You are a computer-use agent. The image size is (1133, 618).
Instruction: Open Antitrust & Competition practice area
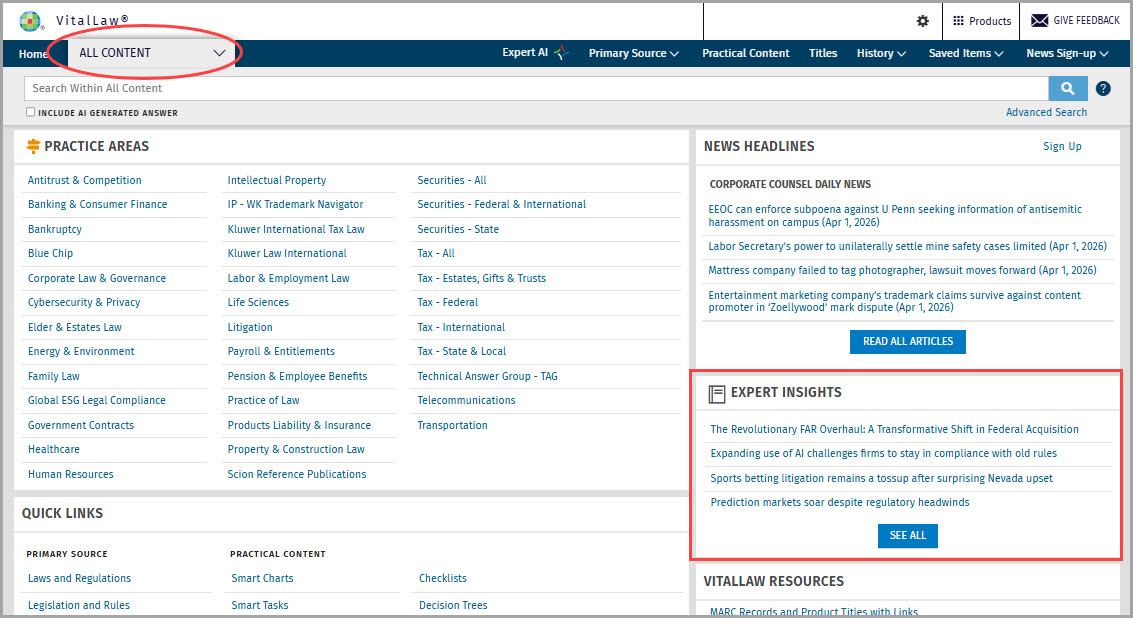pyautogui.click(x=85, y=180)
